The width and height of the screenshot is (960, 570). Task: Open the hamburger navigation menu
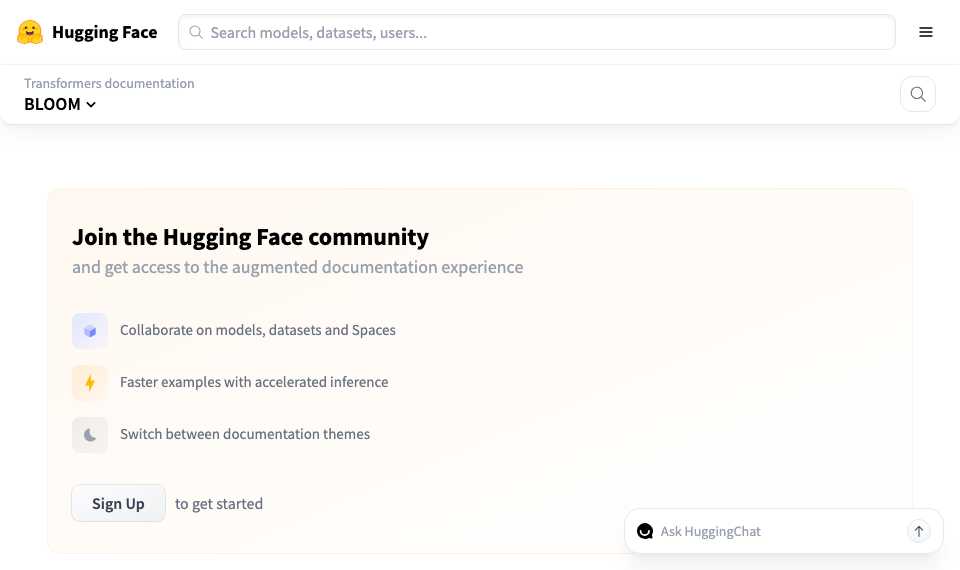(926, 32)
